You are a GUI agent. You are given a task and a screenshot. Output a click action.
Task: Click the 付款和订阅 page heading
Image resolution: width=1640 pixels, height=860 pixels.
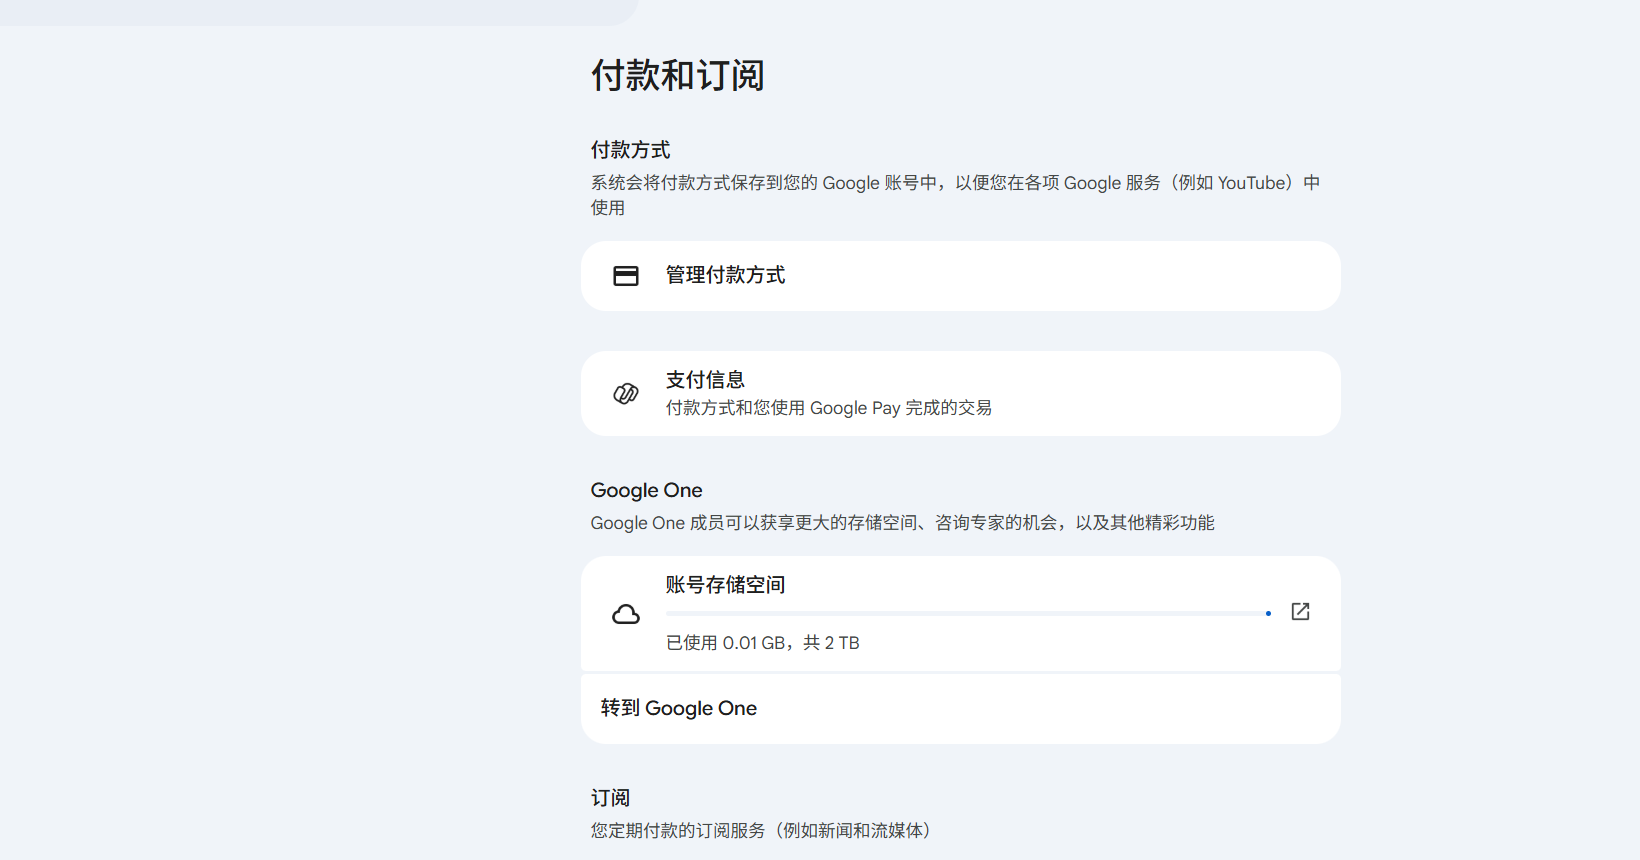tap(678, 76)
